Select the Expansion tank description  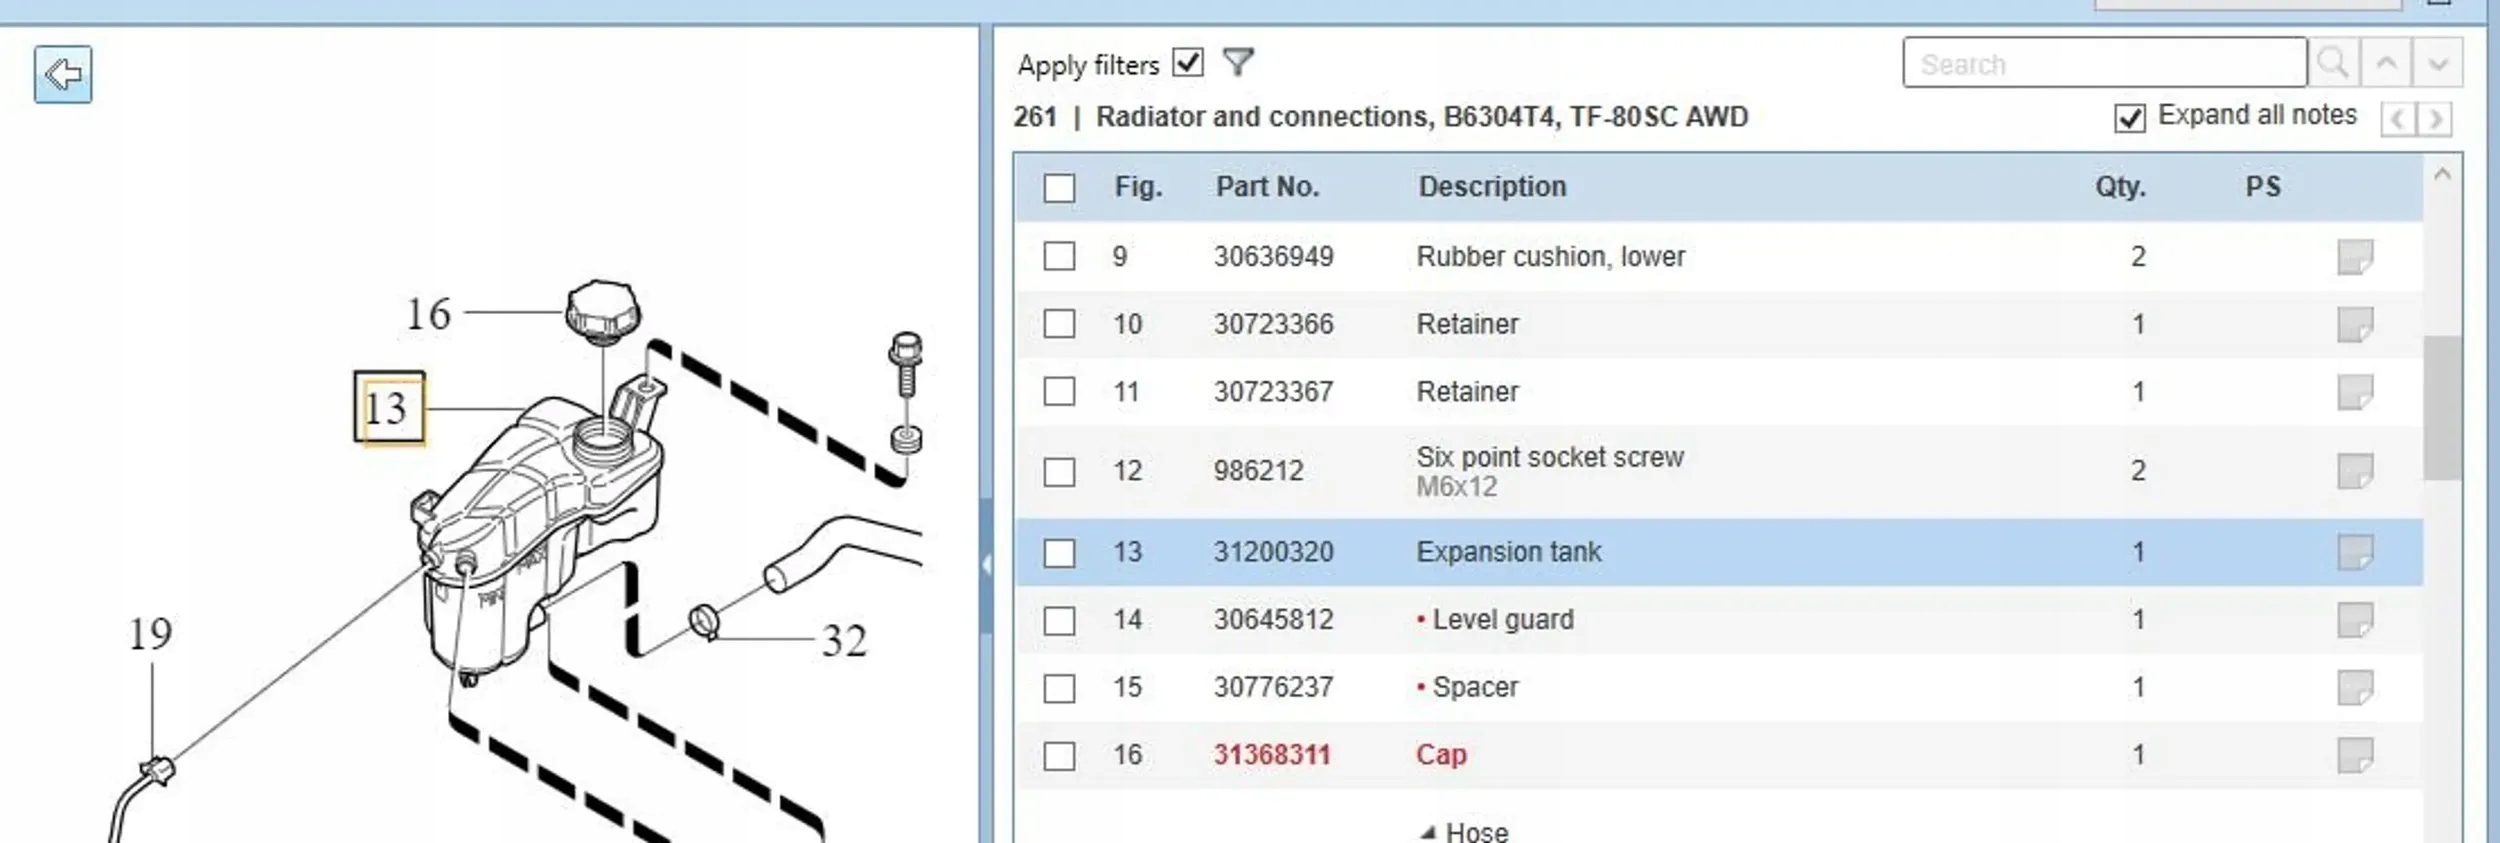coord(1509,552)
